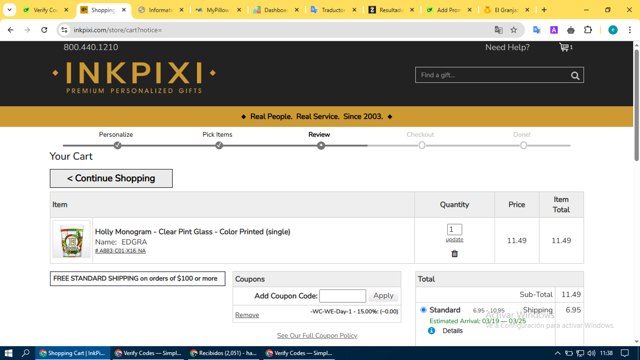Open Windows taskbar search
The width and height of the screenshot is (640, 360).
pyautogui.click(x=25, y=353)
